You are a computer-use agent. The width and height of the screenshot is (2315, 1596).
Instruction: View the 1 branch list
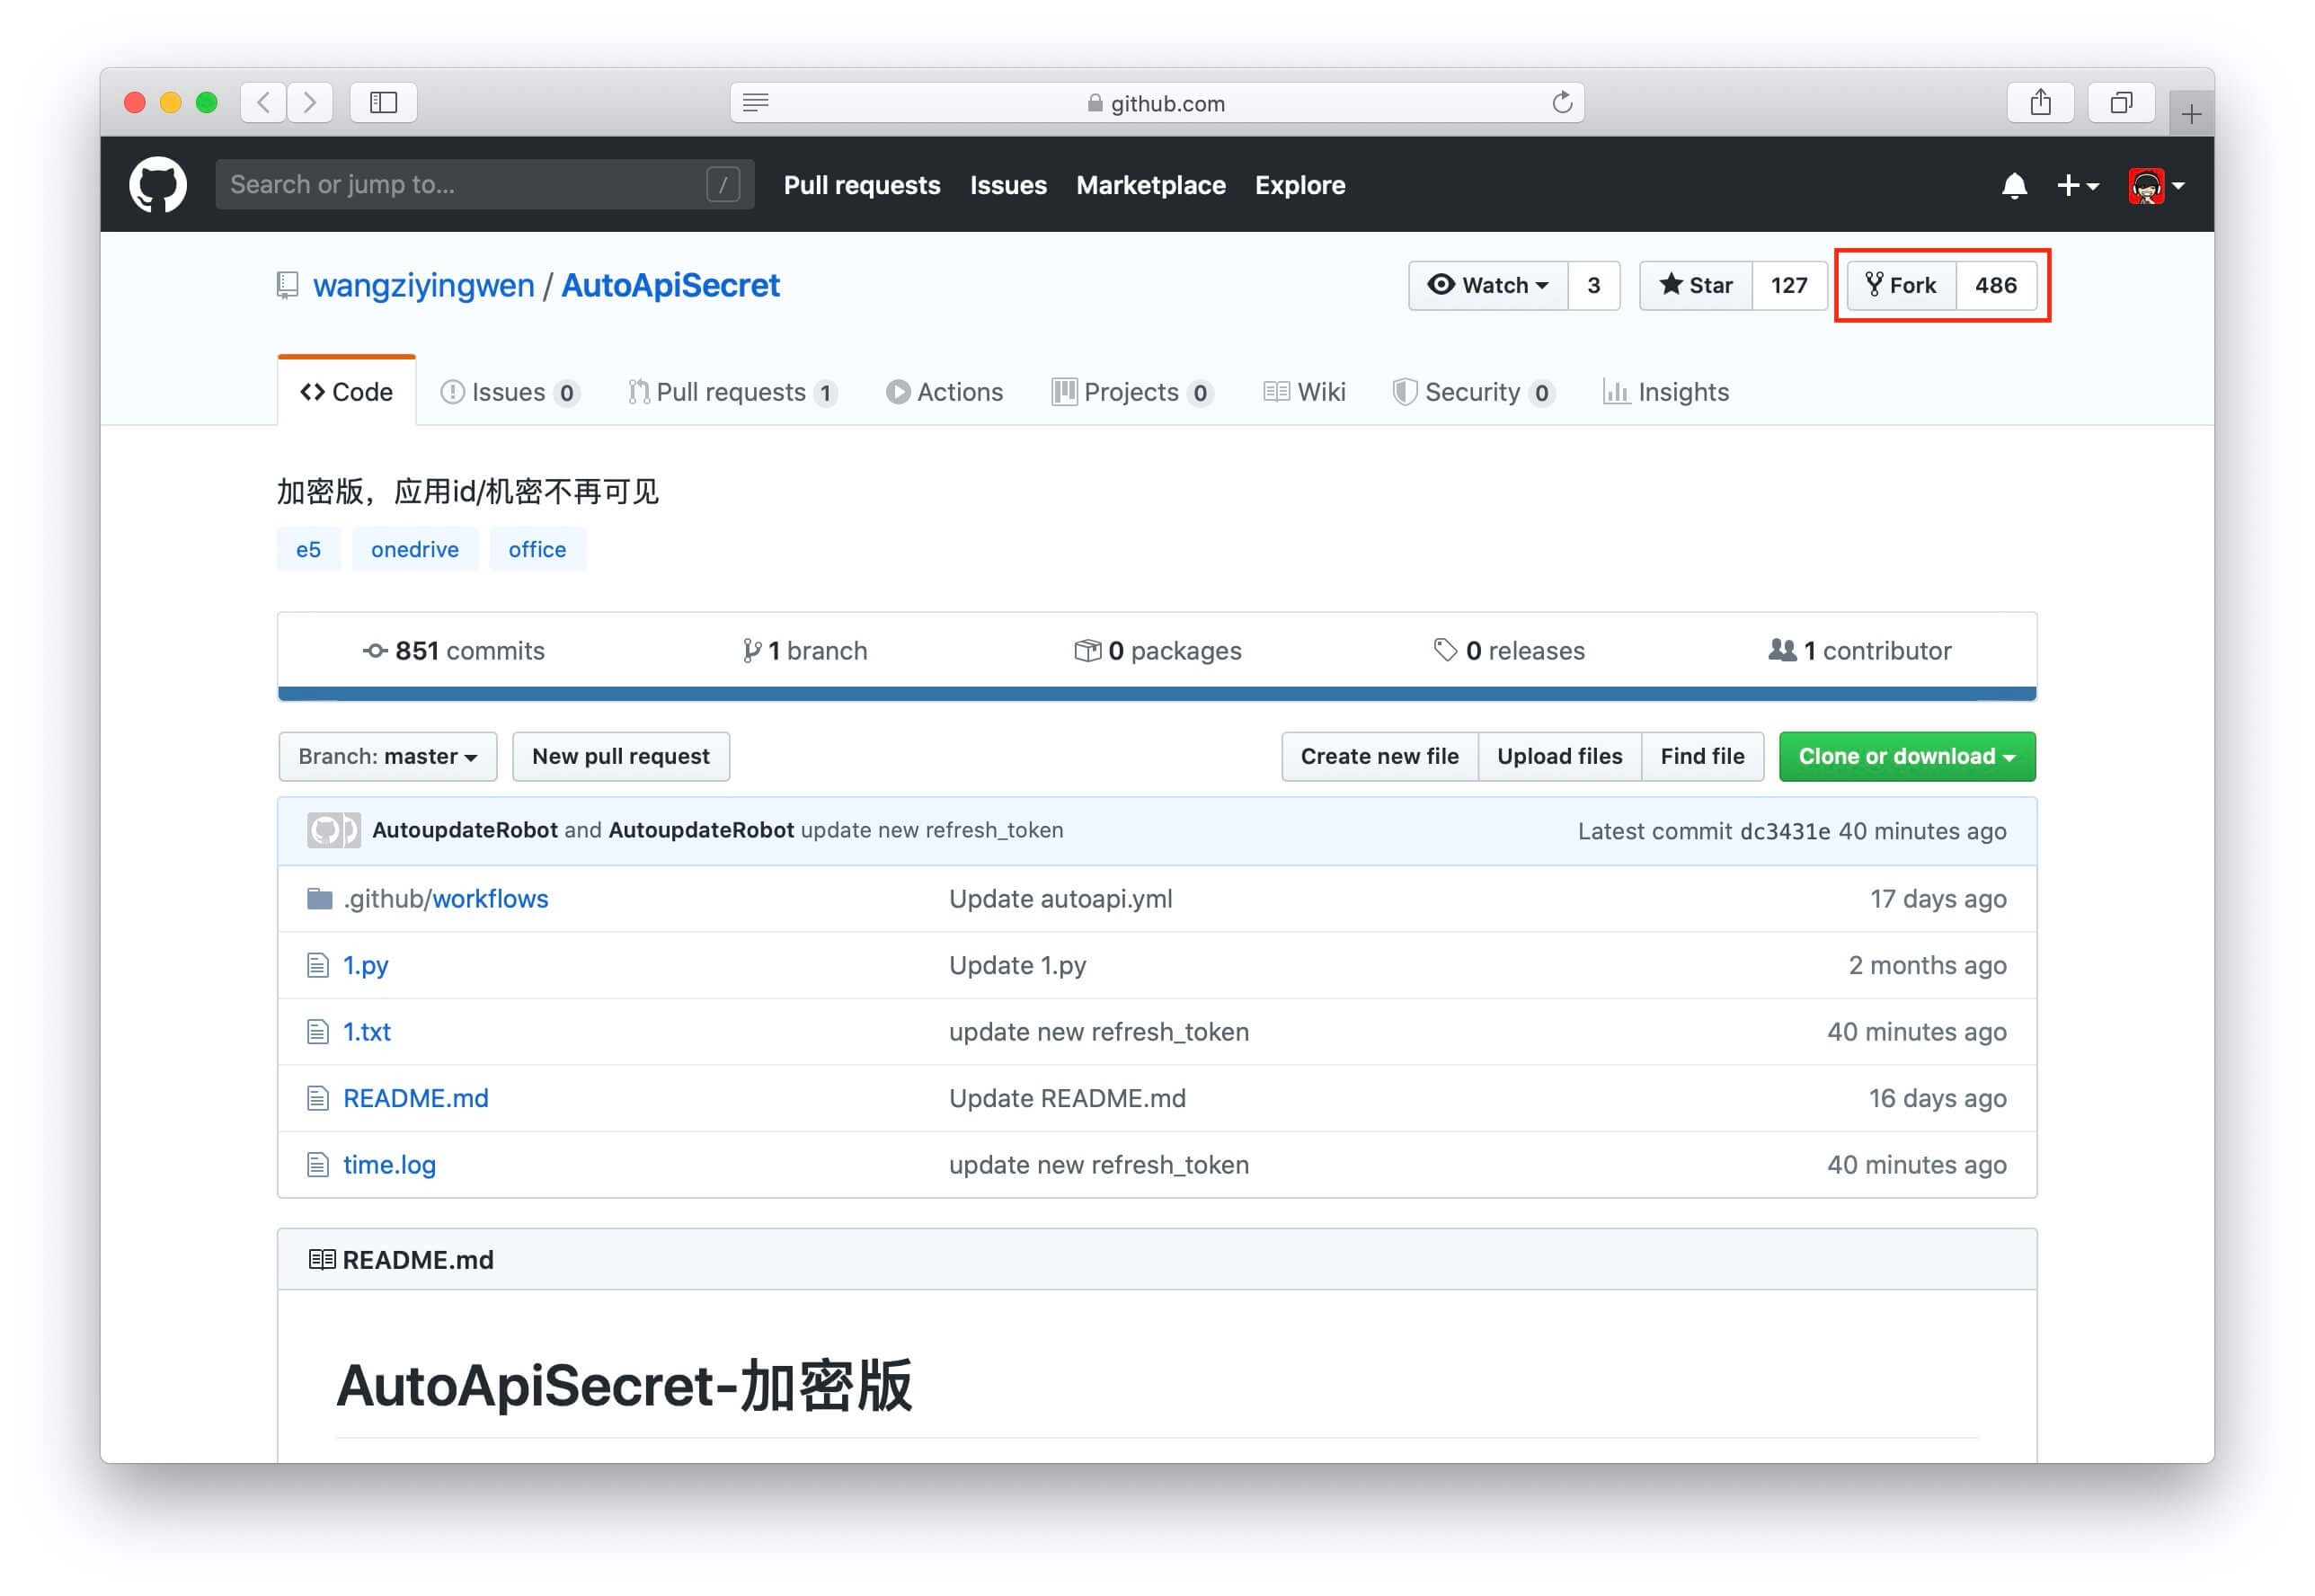(x=804, y=651)
